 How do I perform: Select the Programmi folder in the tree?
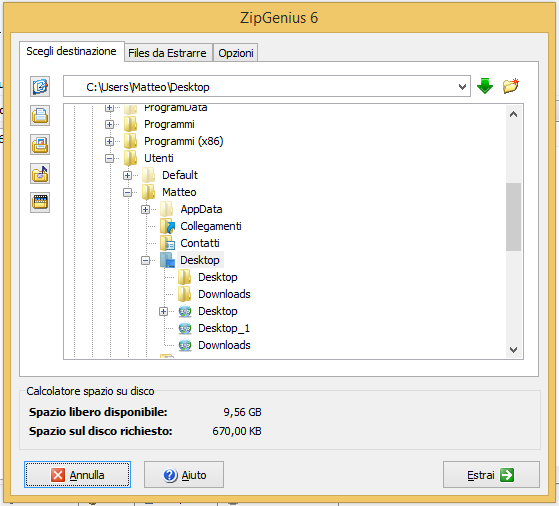pyautogui.click(x=169, y=124)
